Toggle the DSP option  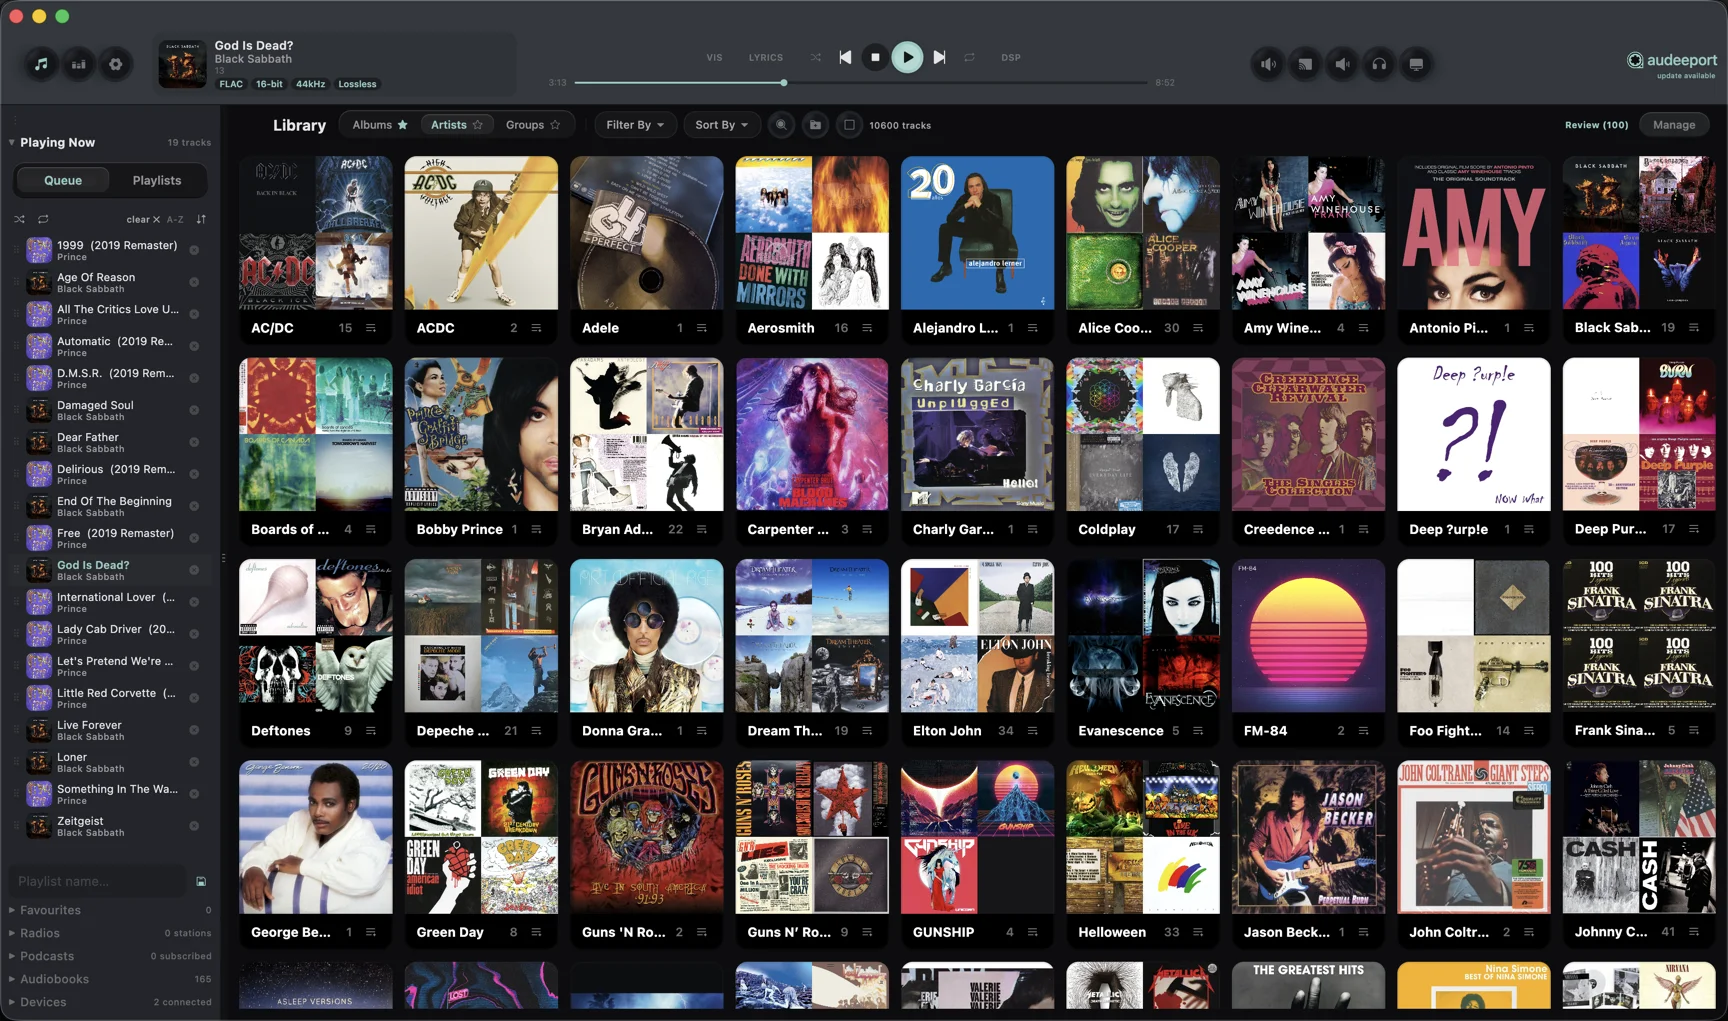tap(1011, 57)
